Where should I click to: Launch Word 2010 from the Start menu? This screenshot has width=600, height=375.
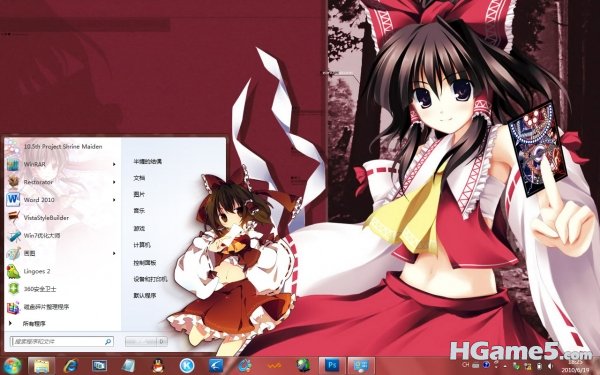pos(62,200)
